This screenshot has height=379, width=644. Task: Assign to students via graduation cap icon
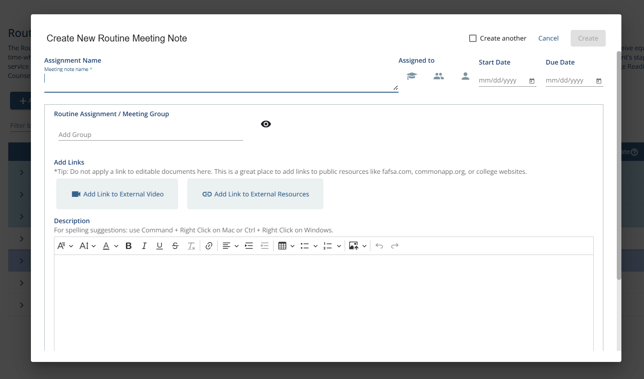pyautogui.click(x=412, y=76)
